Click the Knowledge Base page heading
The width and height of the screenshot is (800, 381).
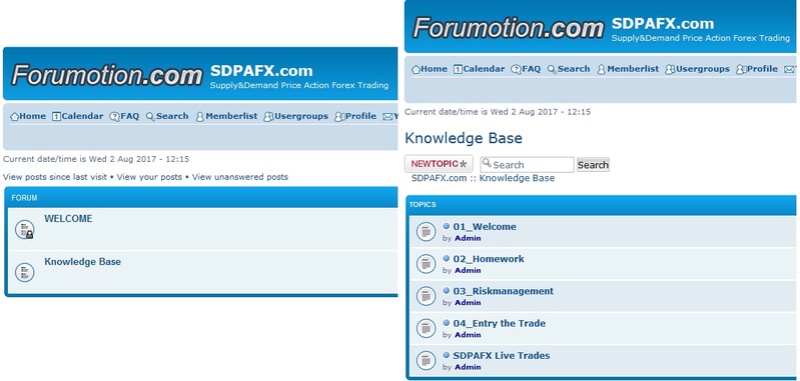point(463,138)
